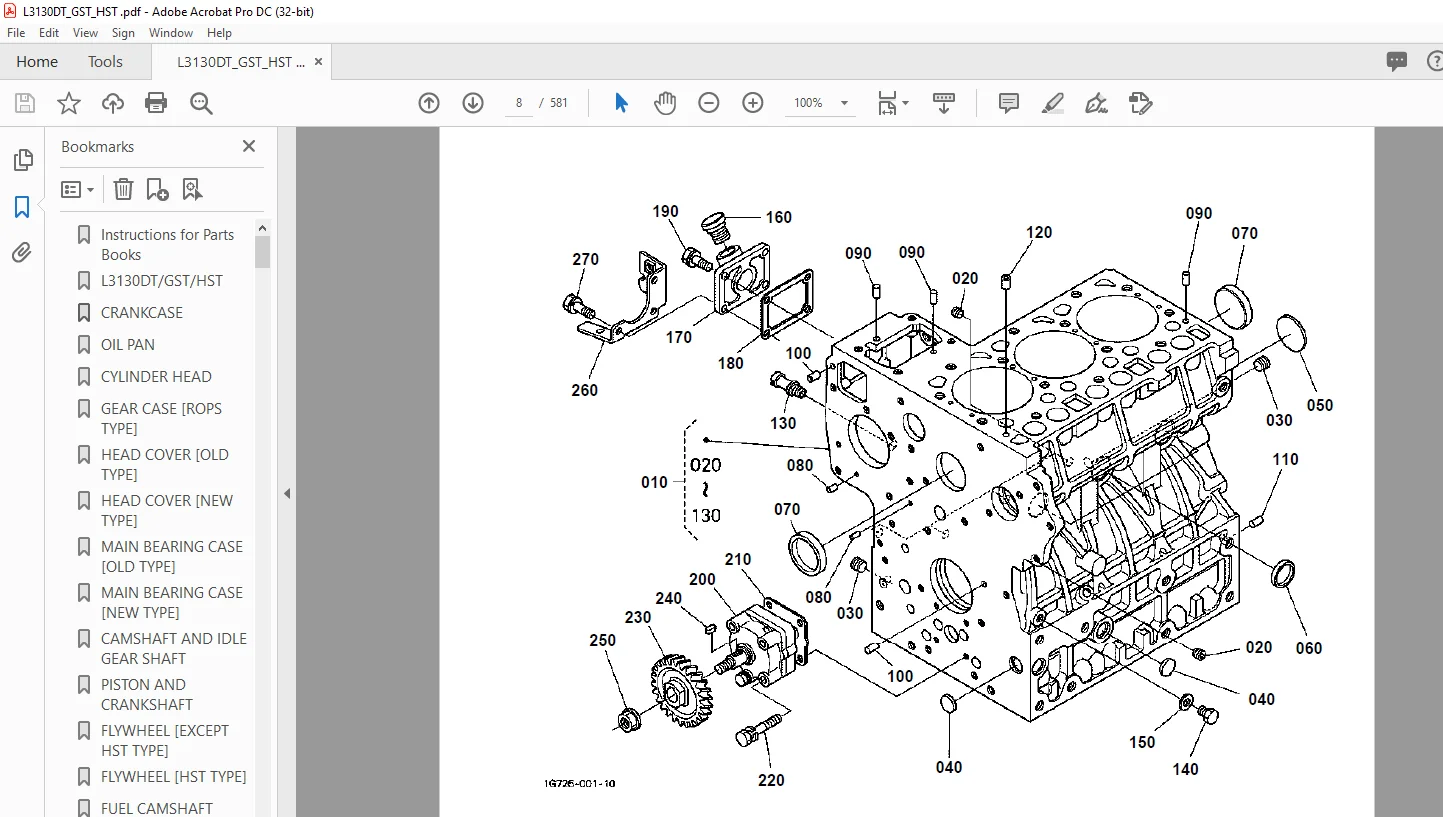Image resolution: width=1443 pixels, height=817 pixels.
Task: Open the FUEL CAMSHAFT bookmark
Action: tap(157, 808)
